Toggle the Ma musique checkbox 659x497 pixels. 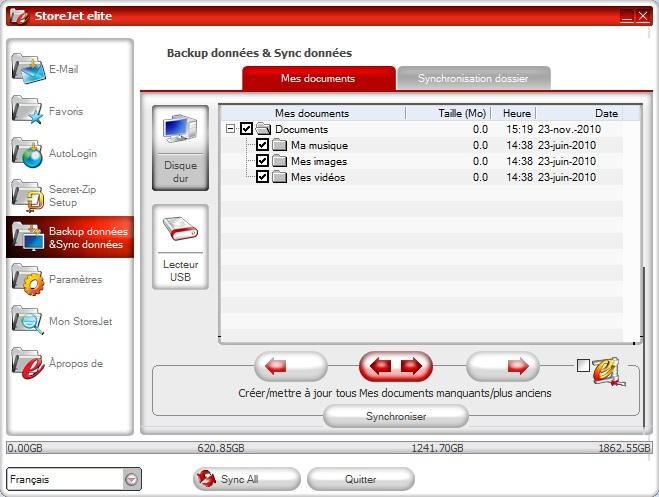coord(263,145)
